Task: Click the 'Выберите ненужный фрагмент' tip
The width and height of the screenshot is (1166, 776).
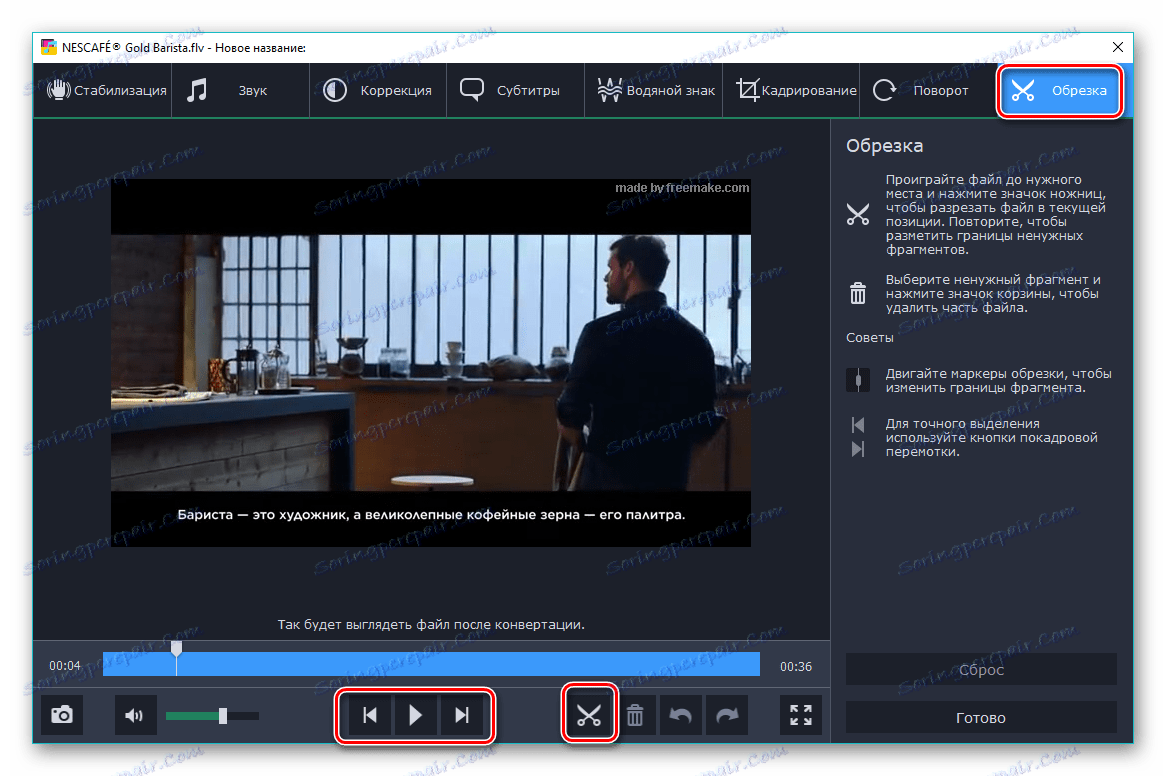Action: pos(993,294)
